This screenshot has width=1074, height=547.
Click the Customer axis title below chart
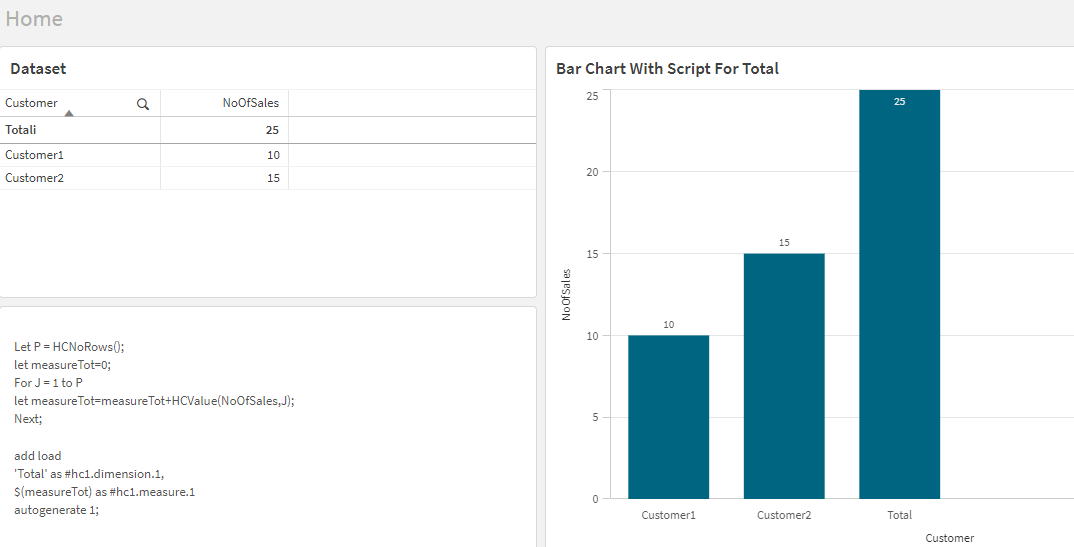(949, 538)
